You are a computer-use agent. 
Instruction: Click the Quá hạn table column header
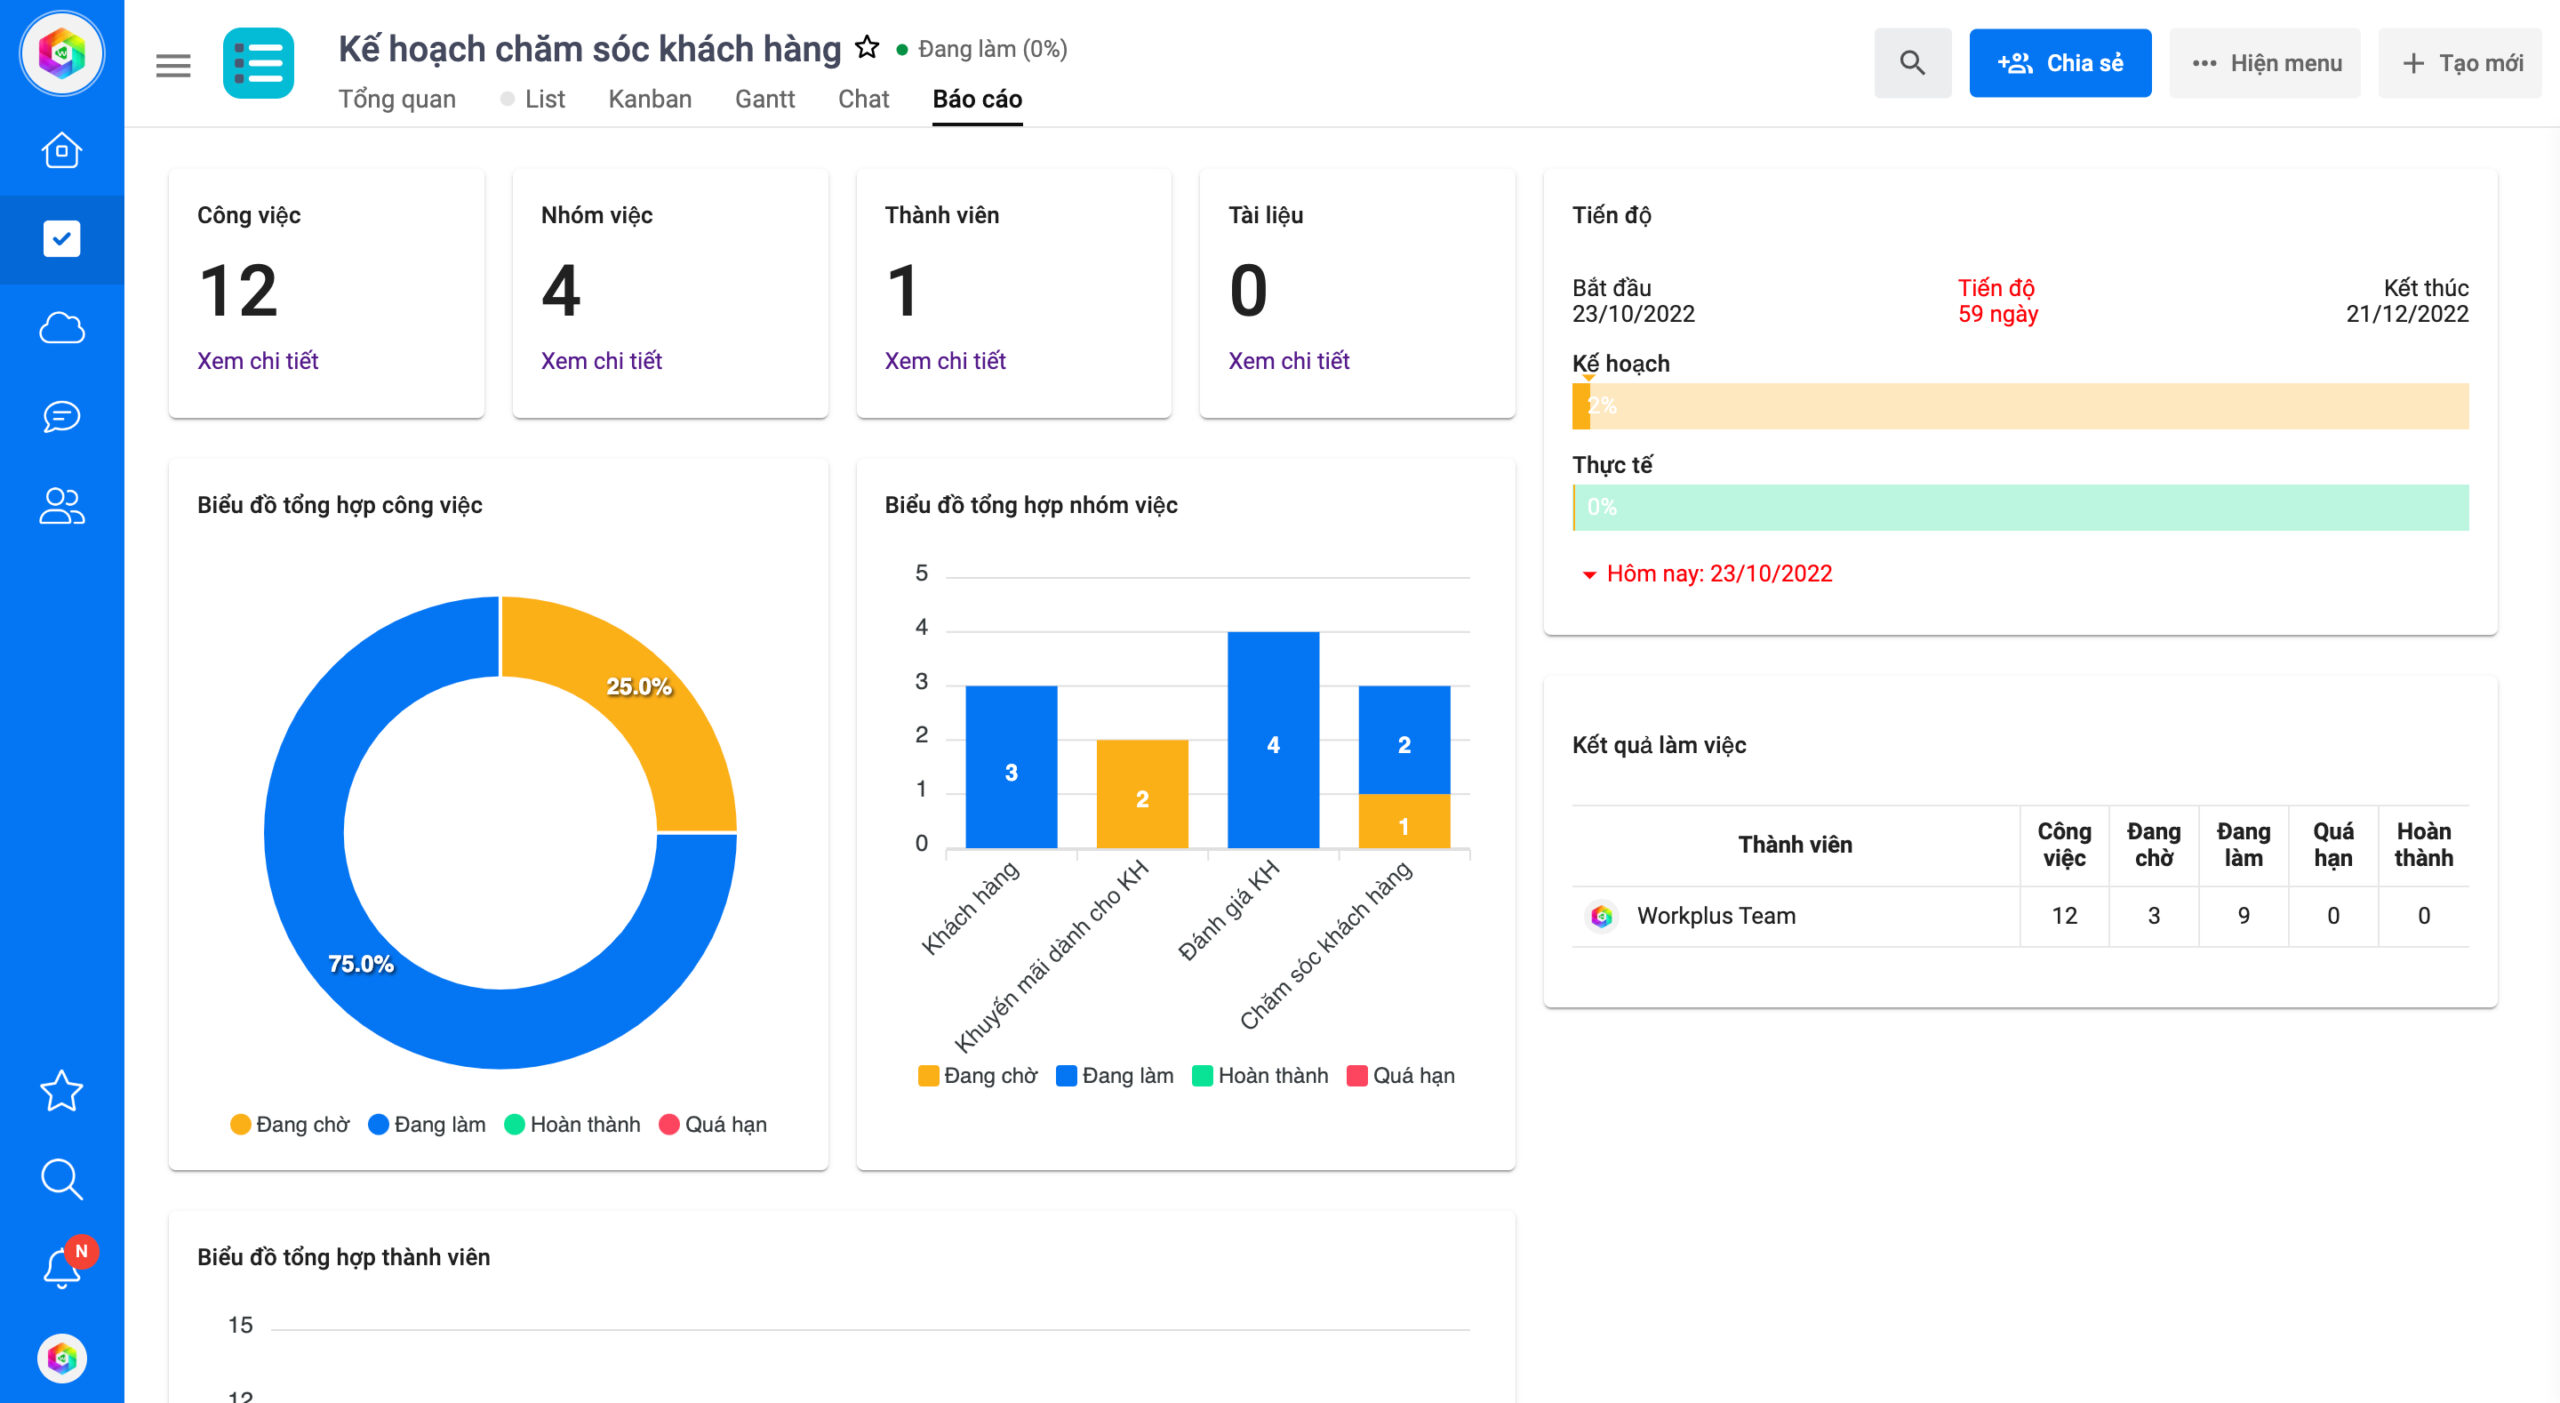[2333, 845]
